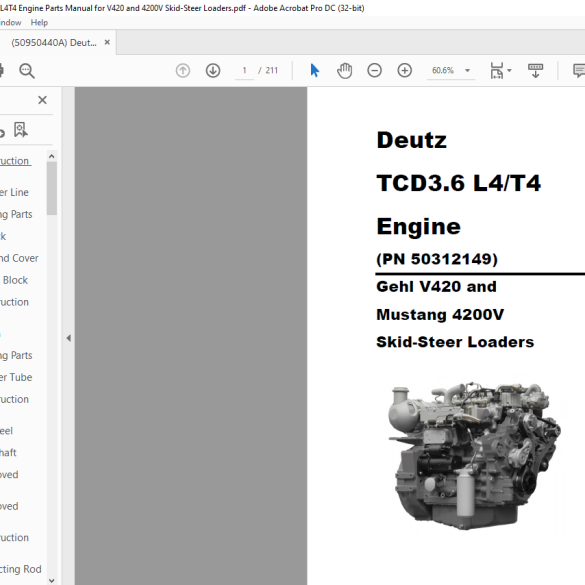Open the 'er Tube' bookmark
The width and height of the screenshot is (585, 585).
tap(16, 377)
